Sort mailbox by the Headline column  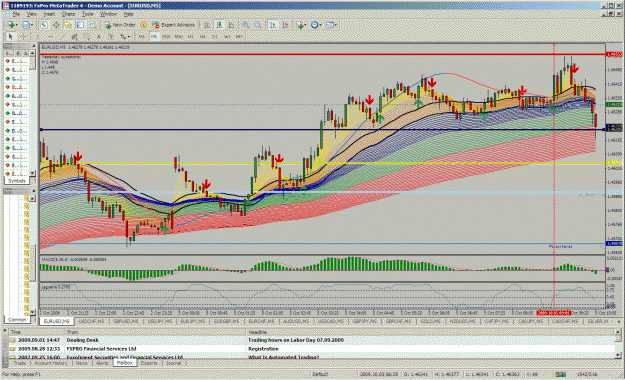430,332
